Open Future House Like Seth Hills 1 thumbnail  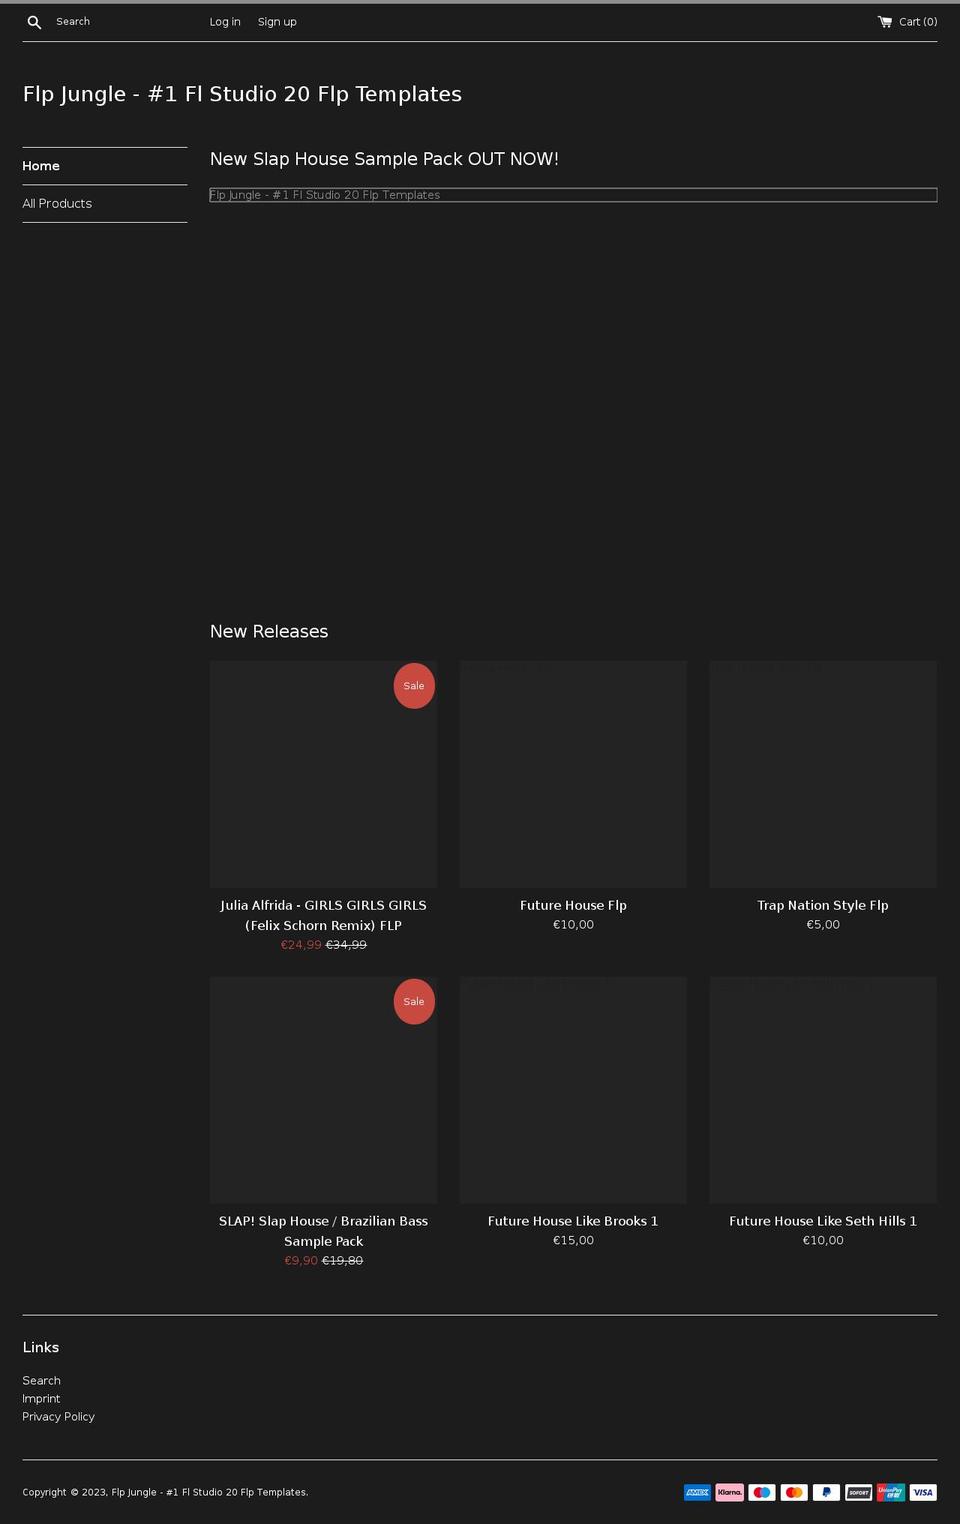point(823,1090)
